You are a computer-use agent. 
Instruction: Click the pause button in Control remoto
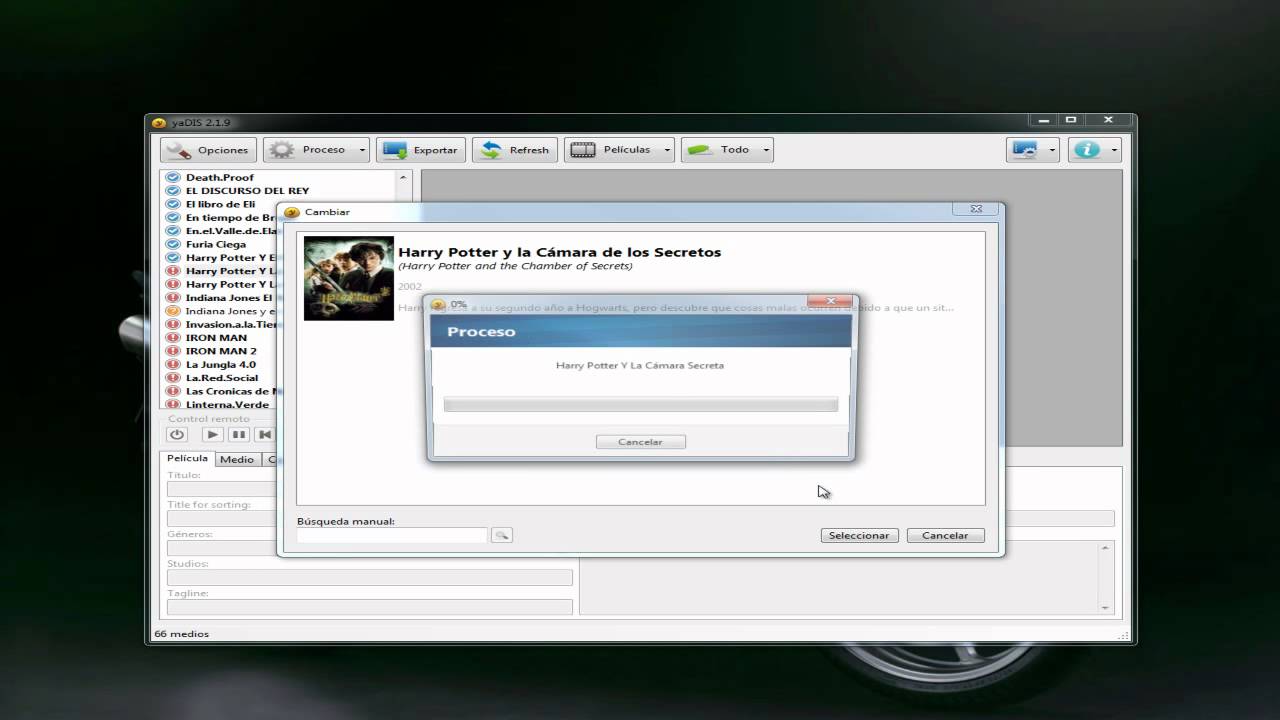point(238,434)
